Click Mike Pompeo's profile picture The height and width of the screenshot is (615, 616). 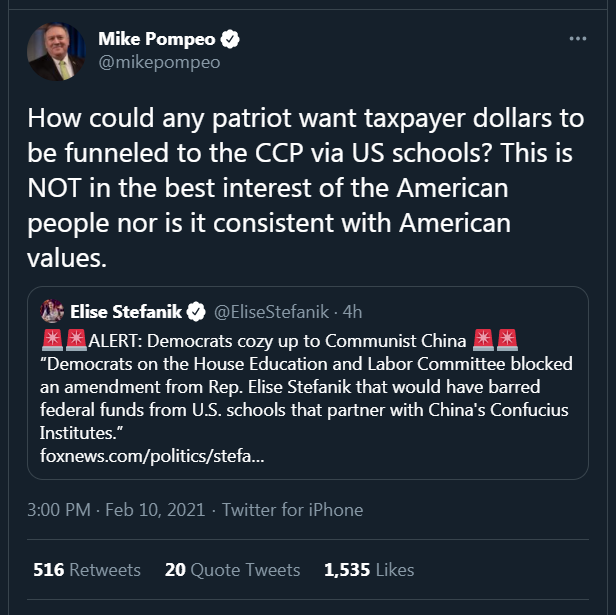click(56, 51)
